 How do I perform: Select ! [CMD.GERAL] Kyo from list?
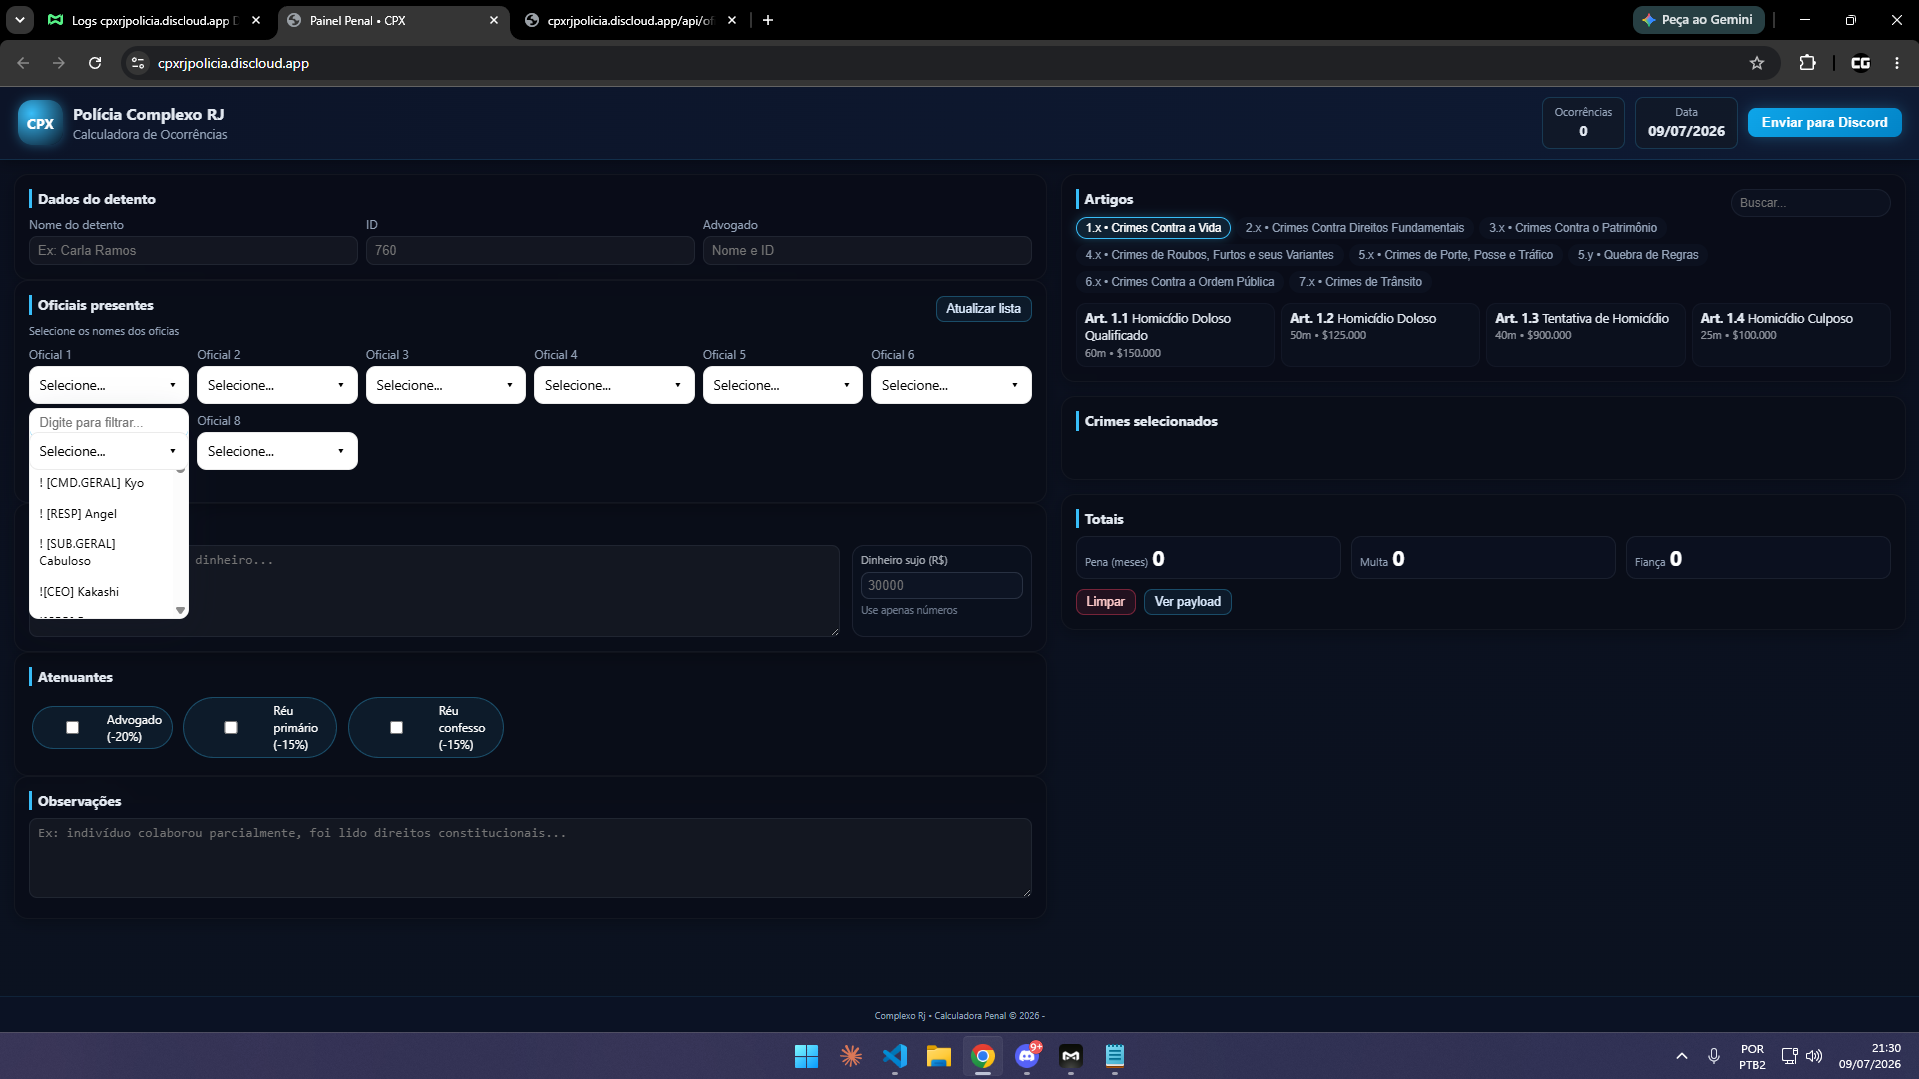[x=102, y=483]
